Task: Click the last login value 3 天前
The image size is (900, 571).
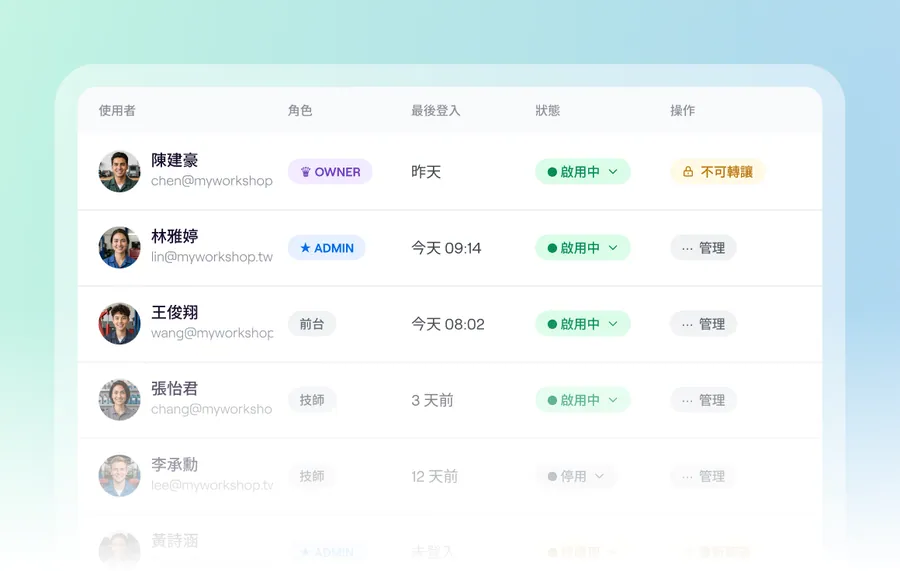Action: tap(432, 400)
